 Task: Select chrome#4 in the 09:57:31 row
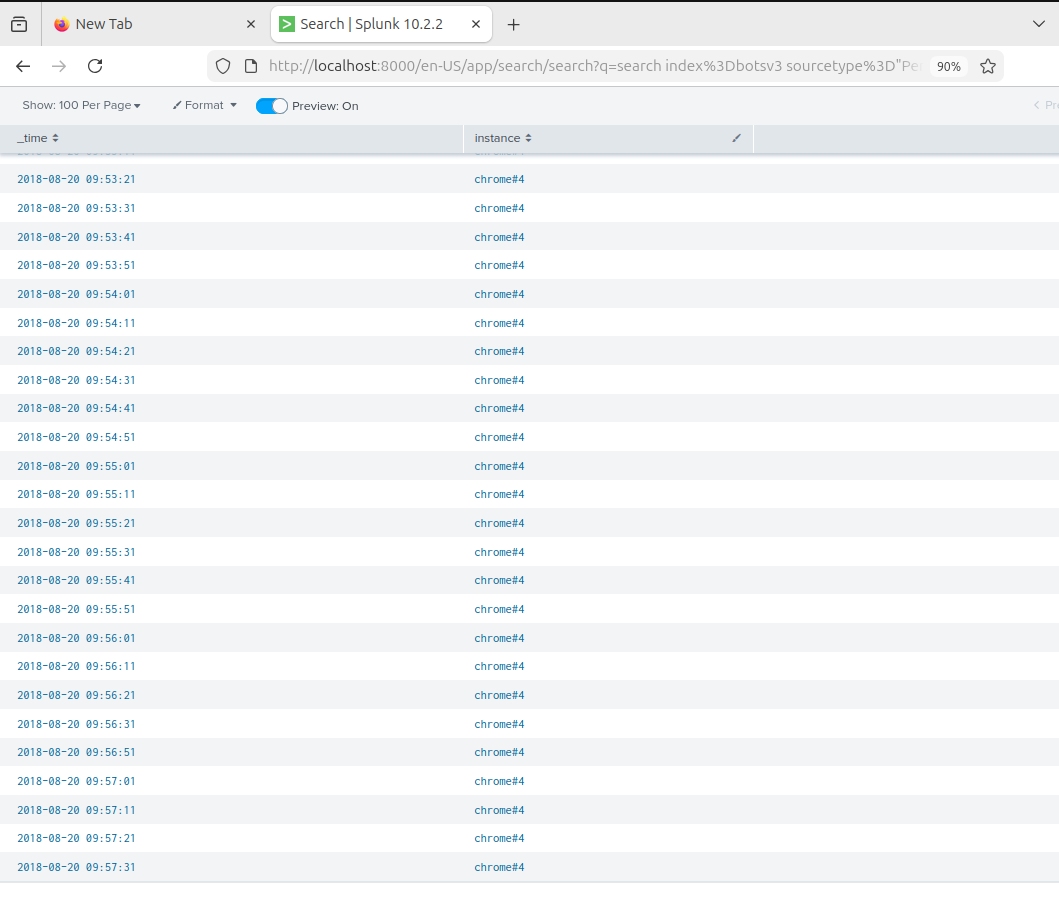click(x=499, y=867)
